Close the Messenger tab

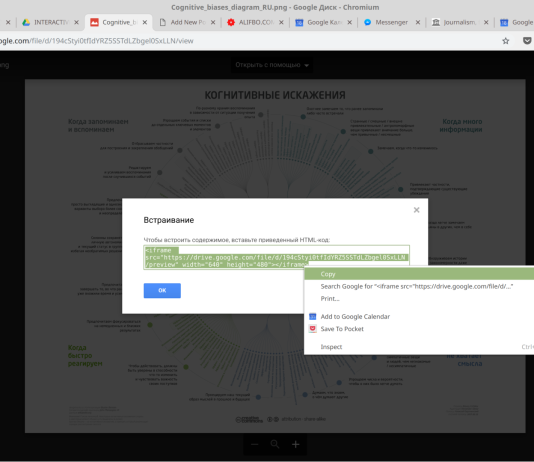tap(418, 22)
